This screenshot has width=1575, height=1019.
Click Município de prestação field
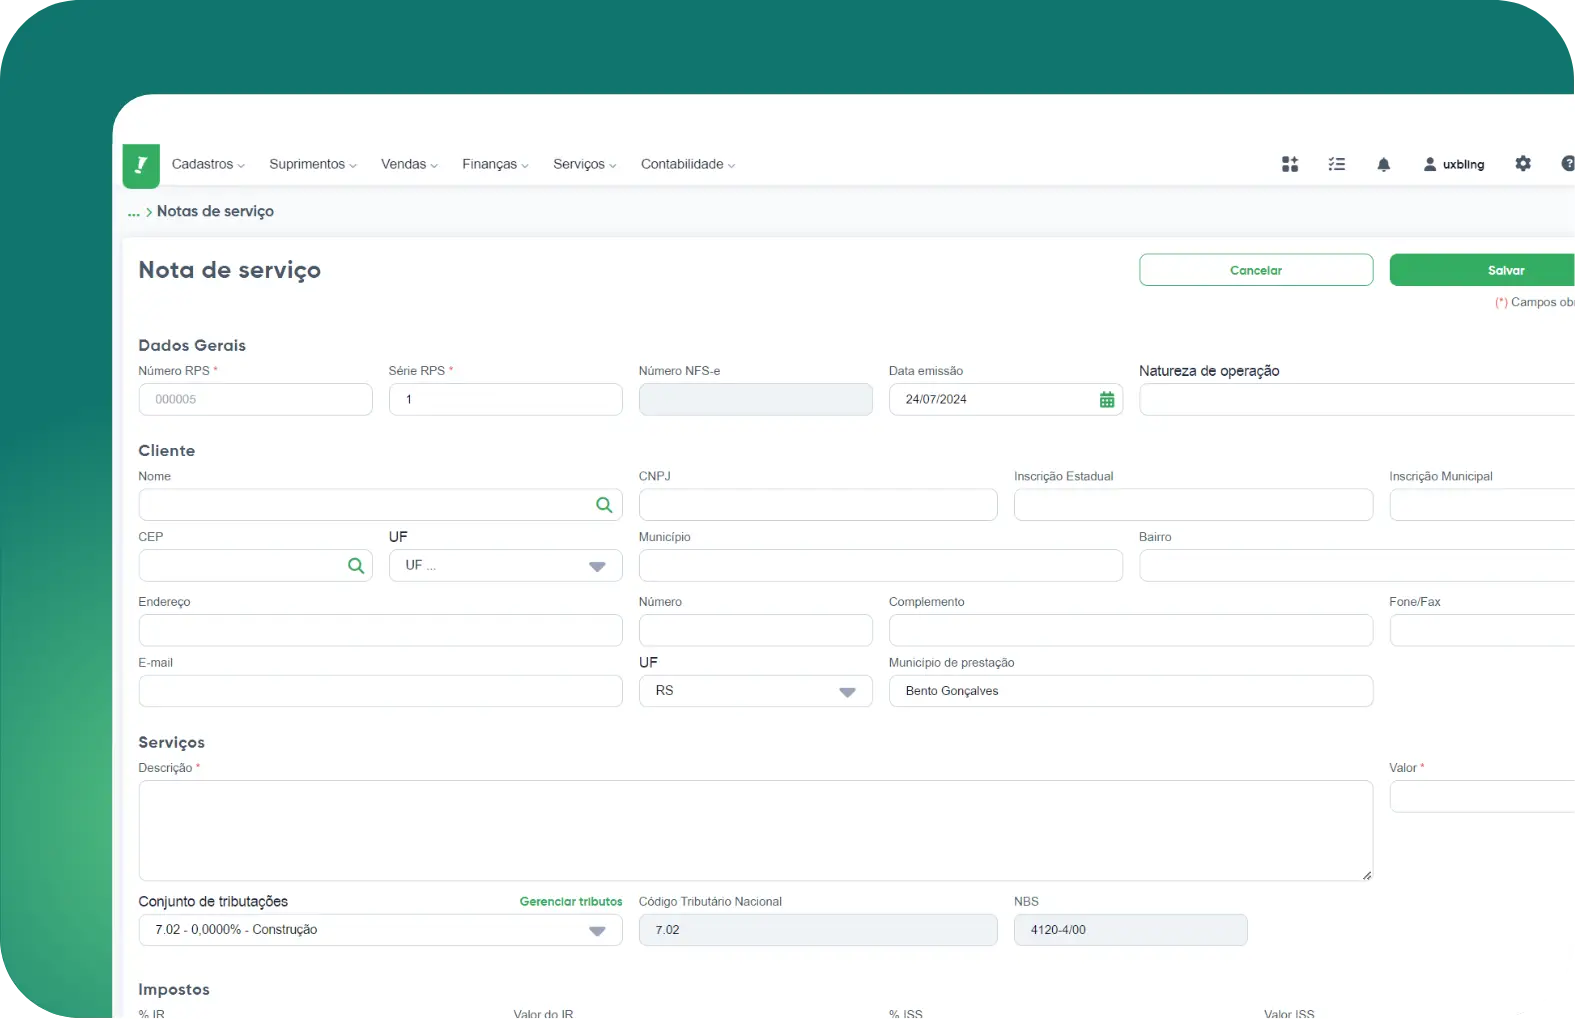click(x=1131, y=691)
